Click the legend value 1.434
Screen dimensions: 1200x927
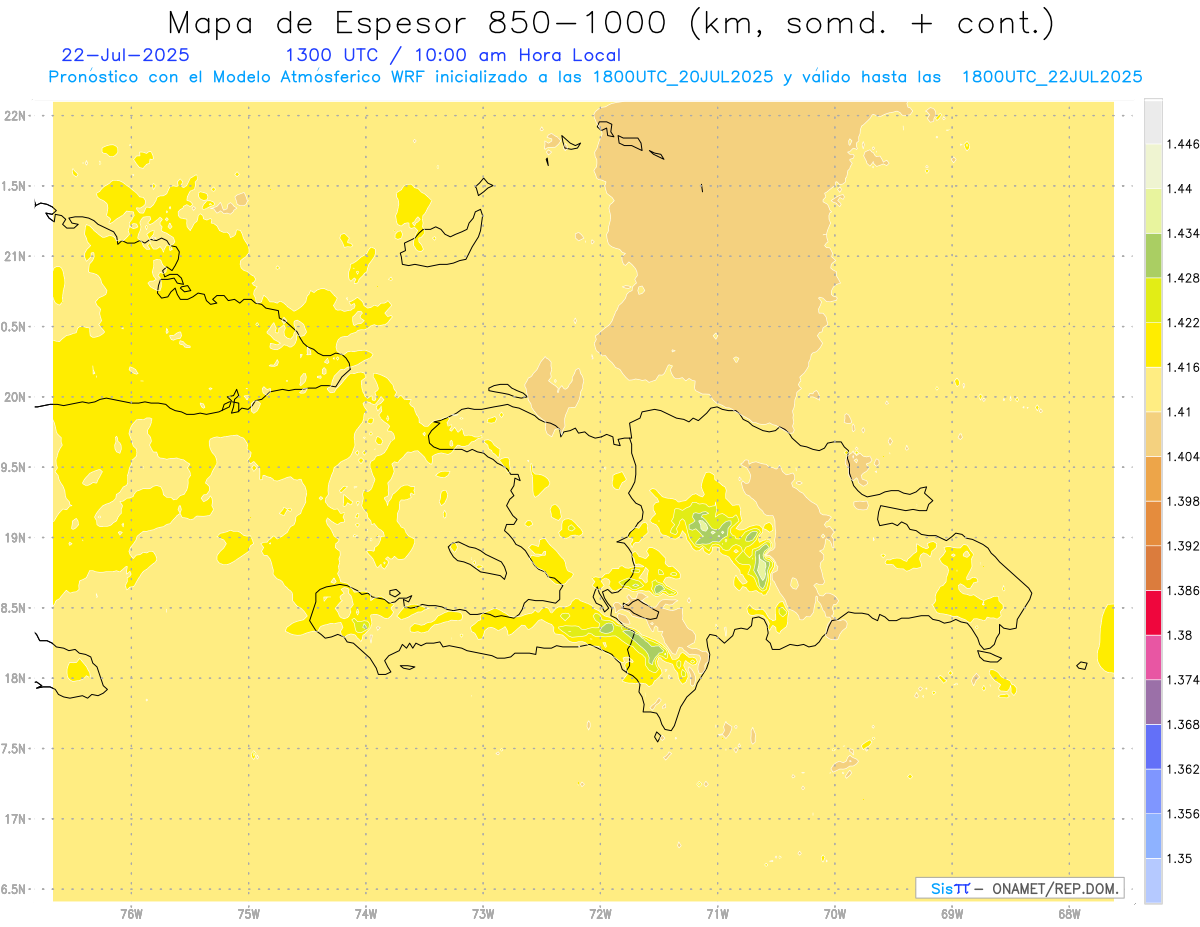1182,233
